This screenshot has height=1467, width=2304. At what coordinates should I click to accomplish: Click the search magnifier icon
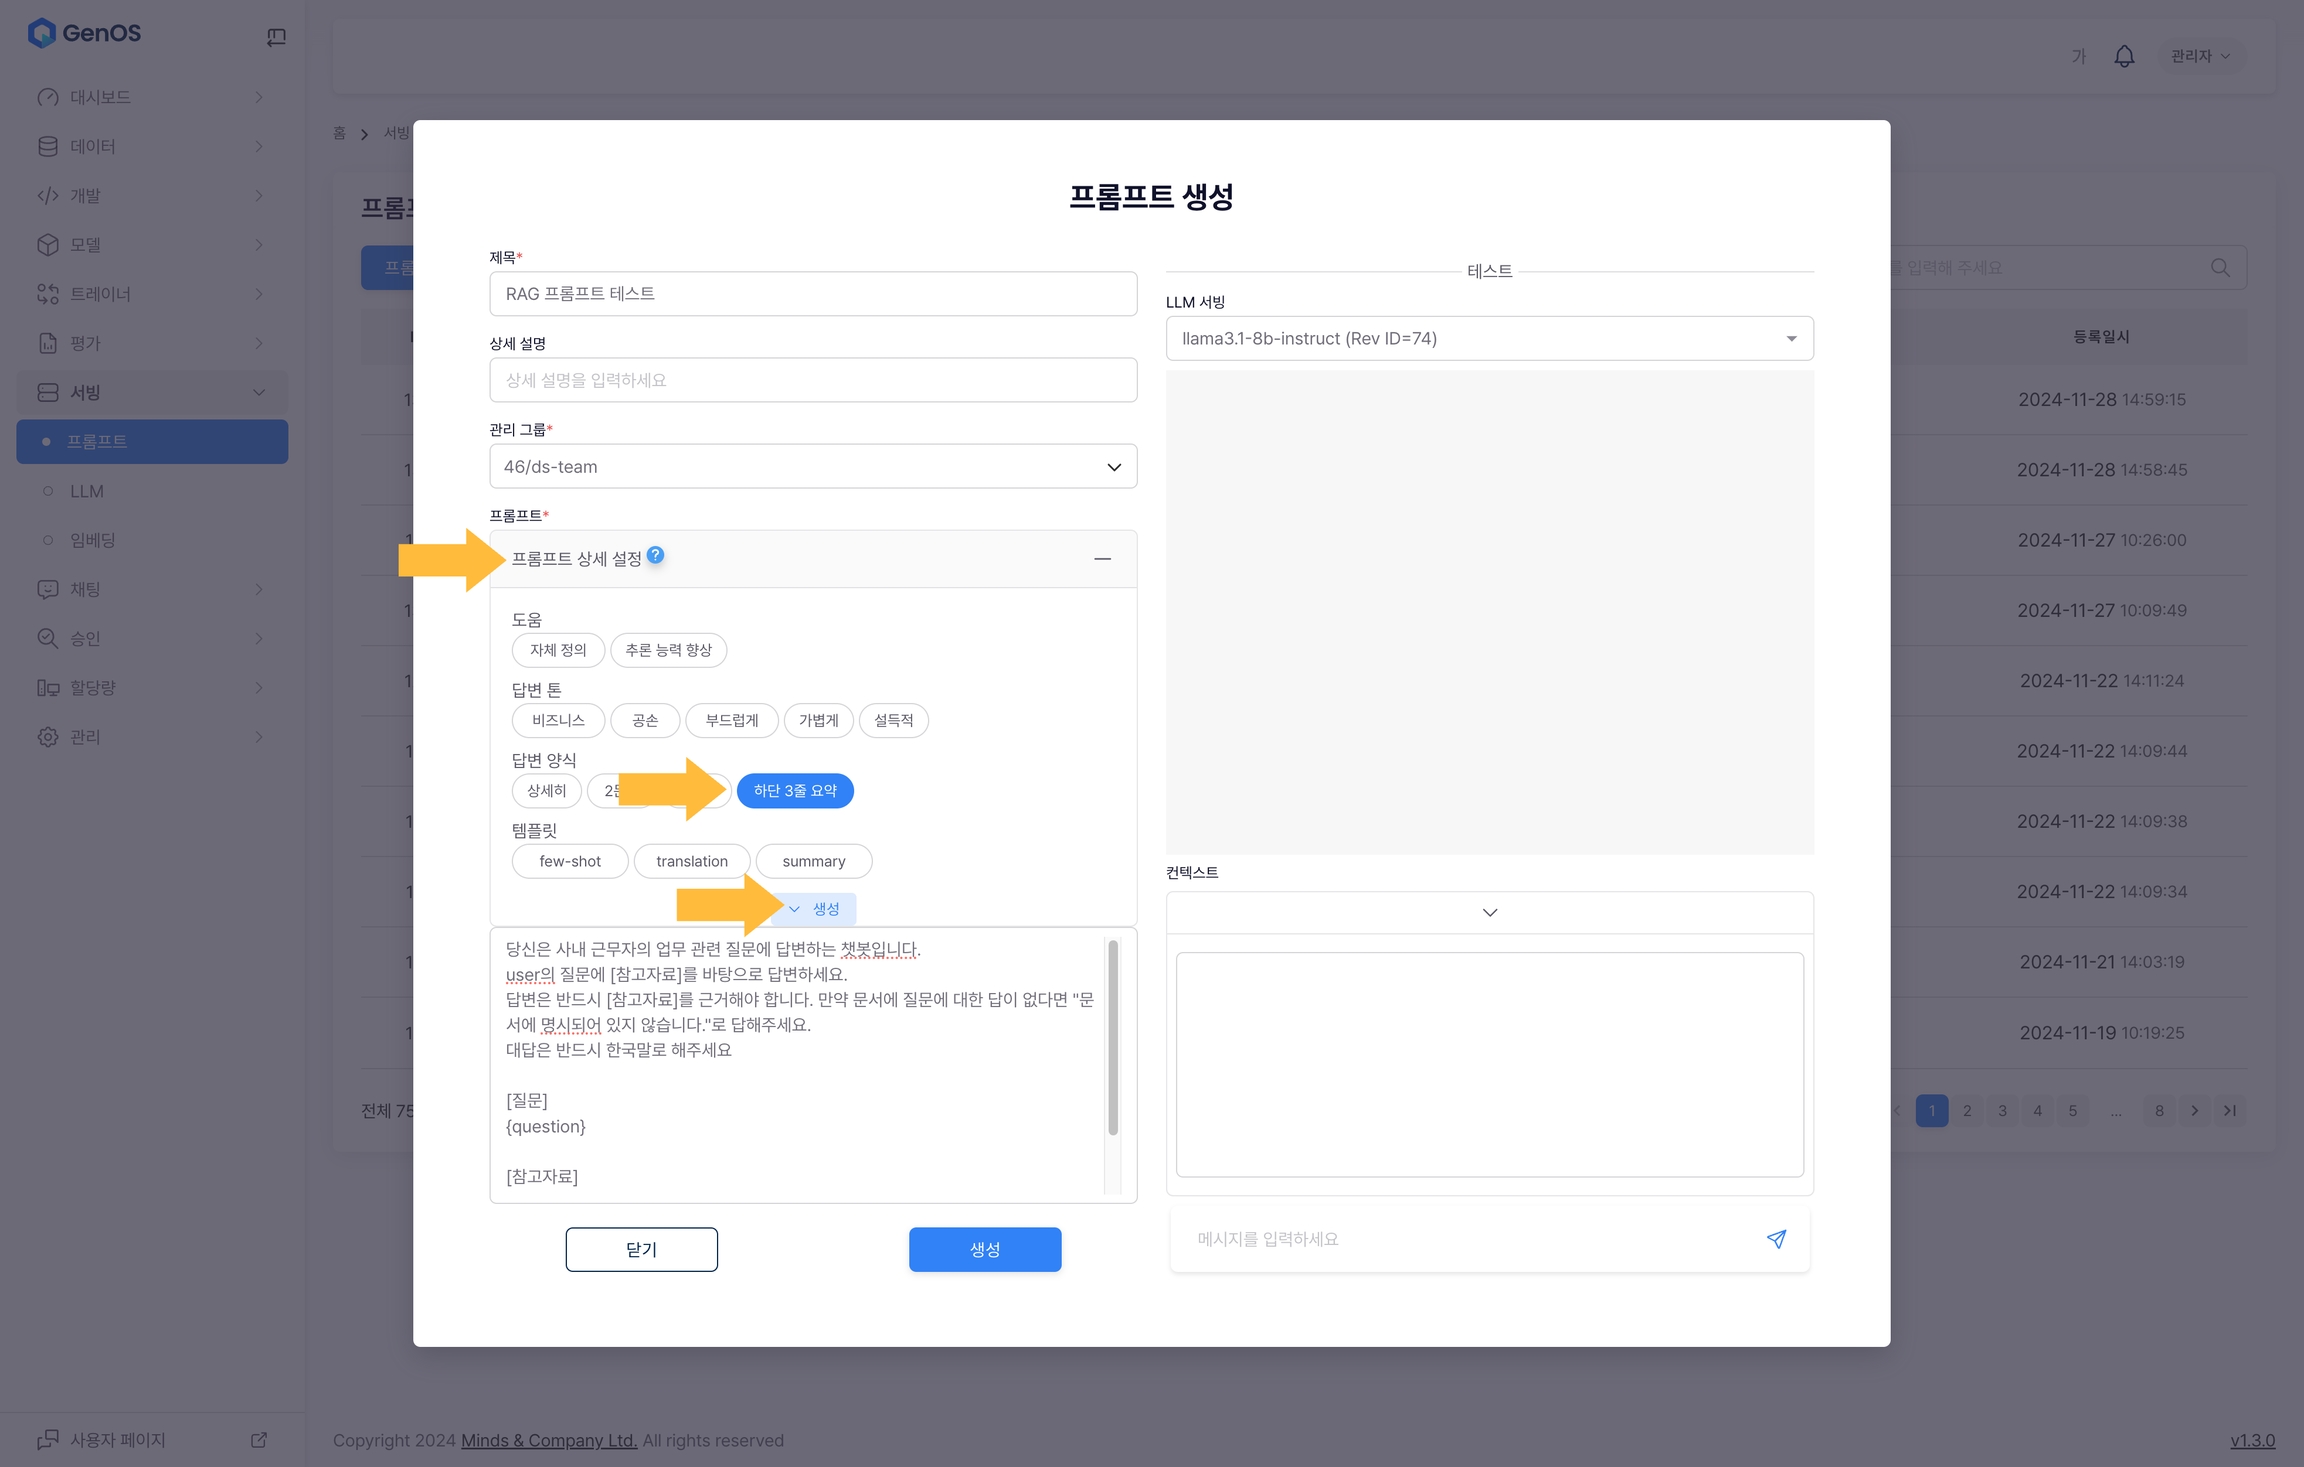pos(2220,268)
